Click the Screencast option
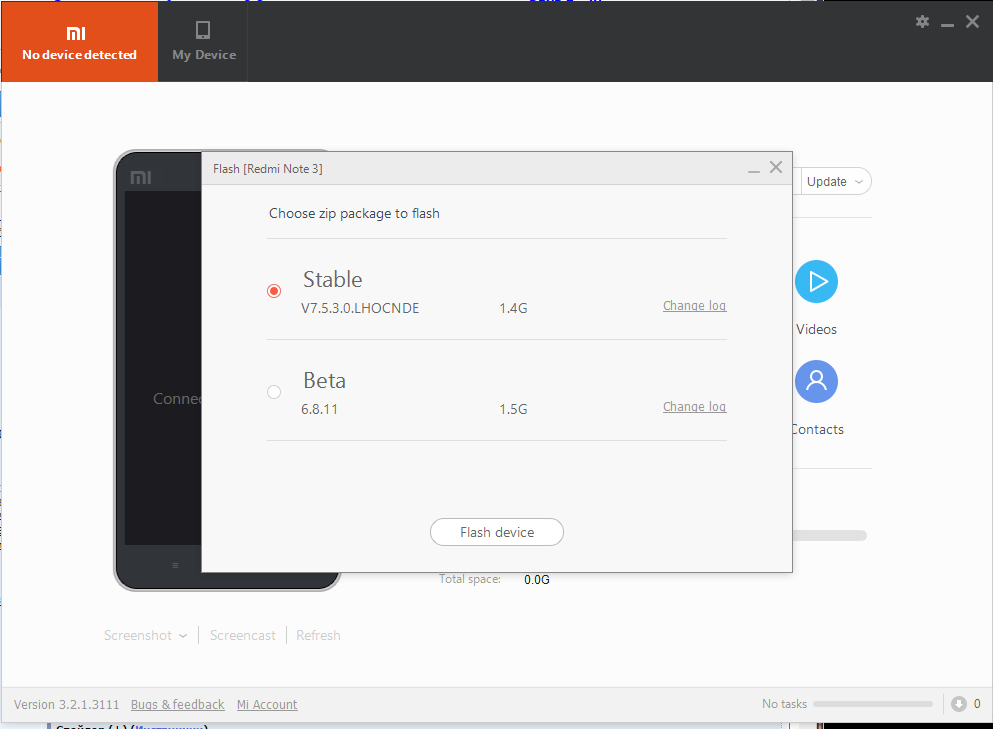The width and height of the screenshot is (993, 729). pos(243,635)
